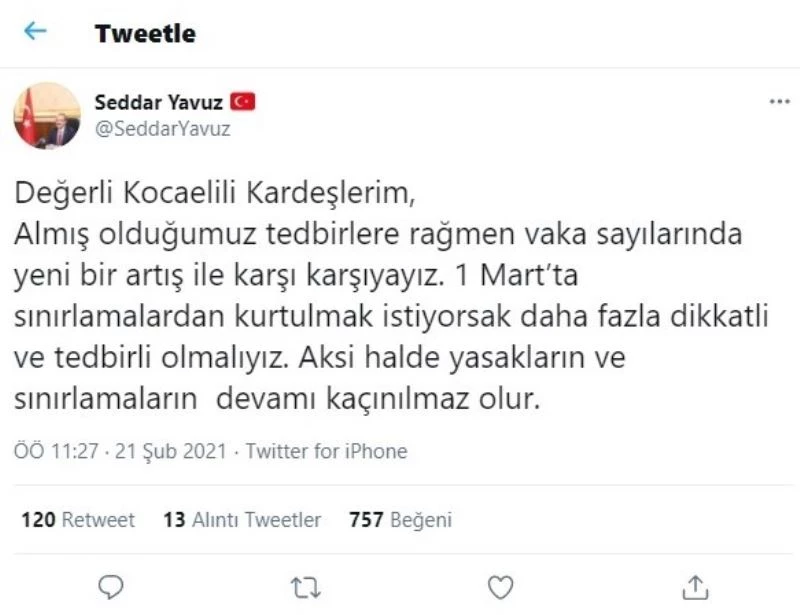Open the 13 Alıntı Tweetler list

tap(242, 520)
